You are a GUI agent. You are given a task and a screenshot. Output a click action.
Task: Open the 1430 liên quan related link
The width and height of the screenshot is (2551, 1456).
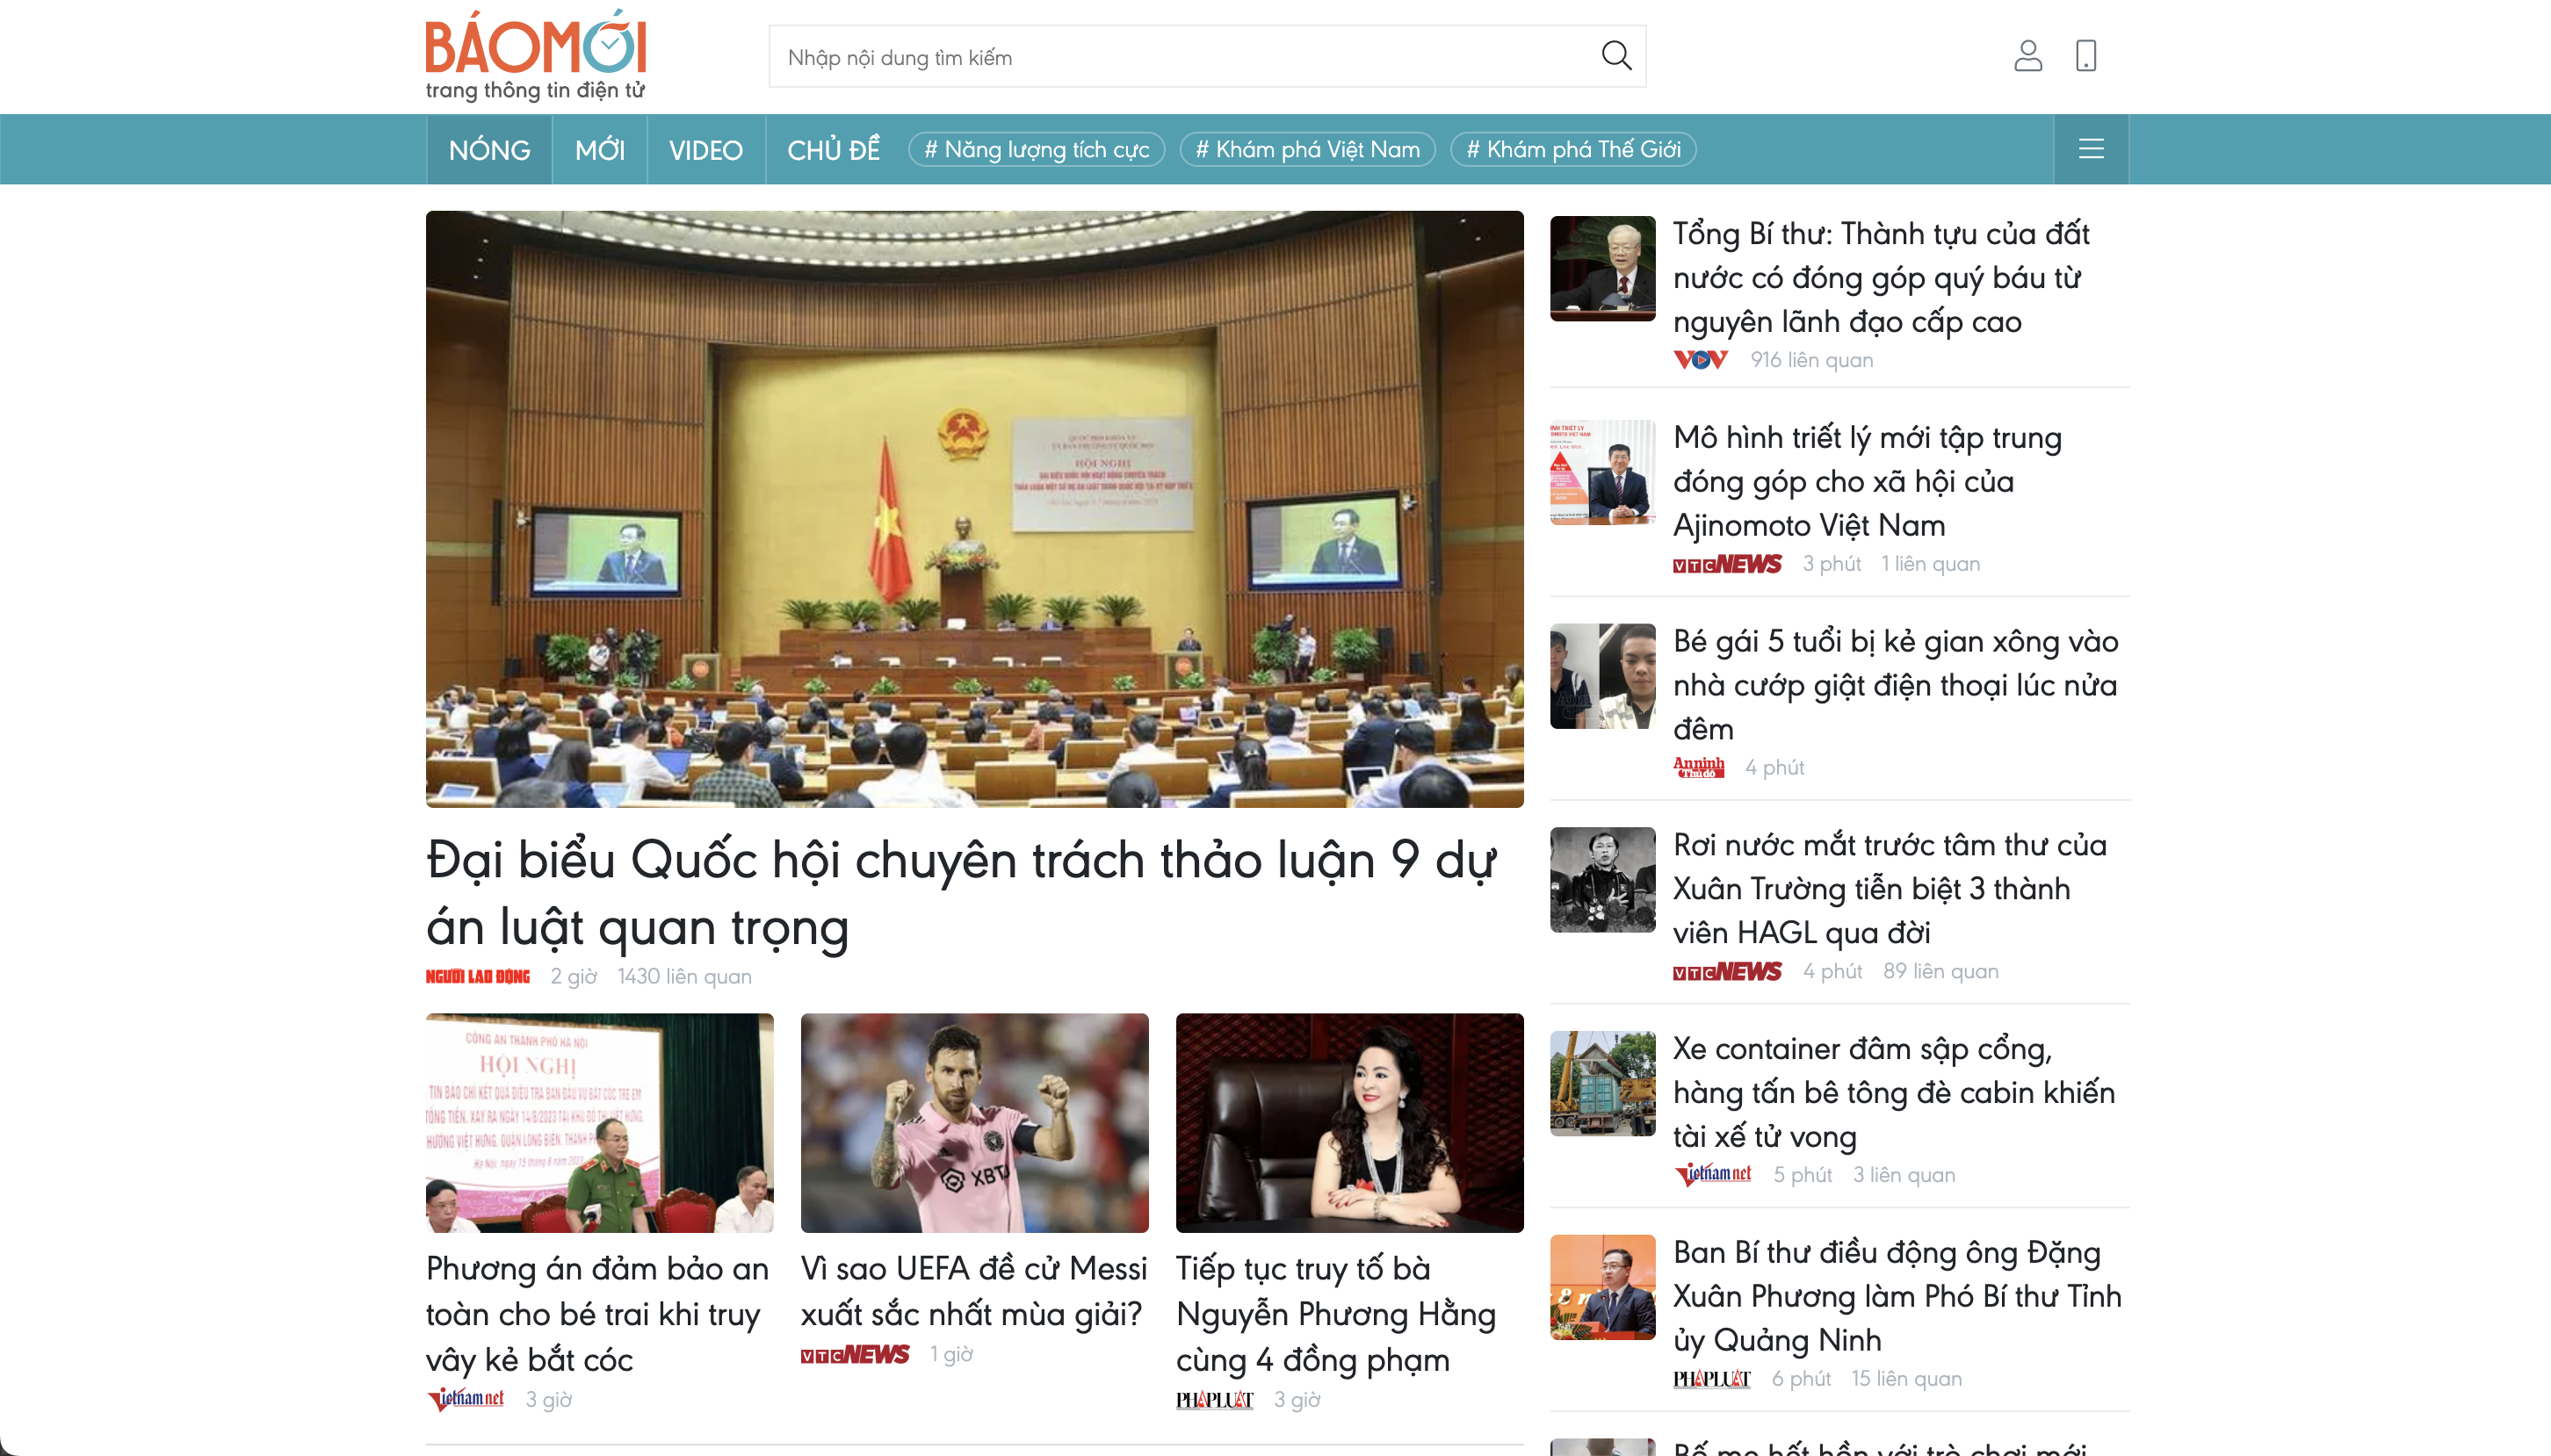point(684,976)
